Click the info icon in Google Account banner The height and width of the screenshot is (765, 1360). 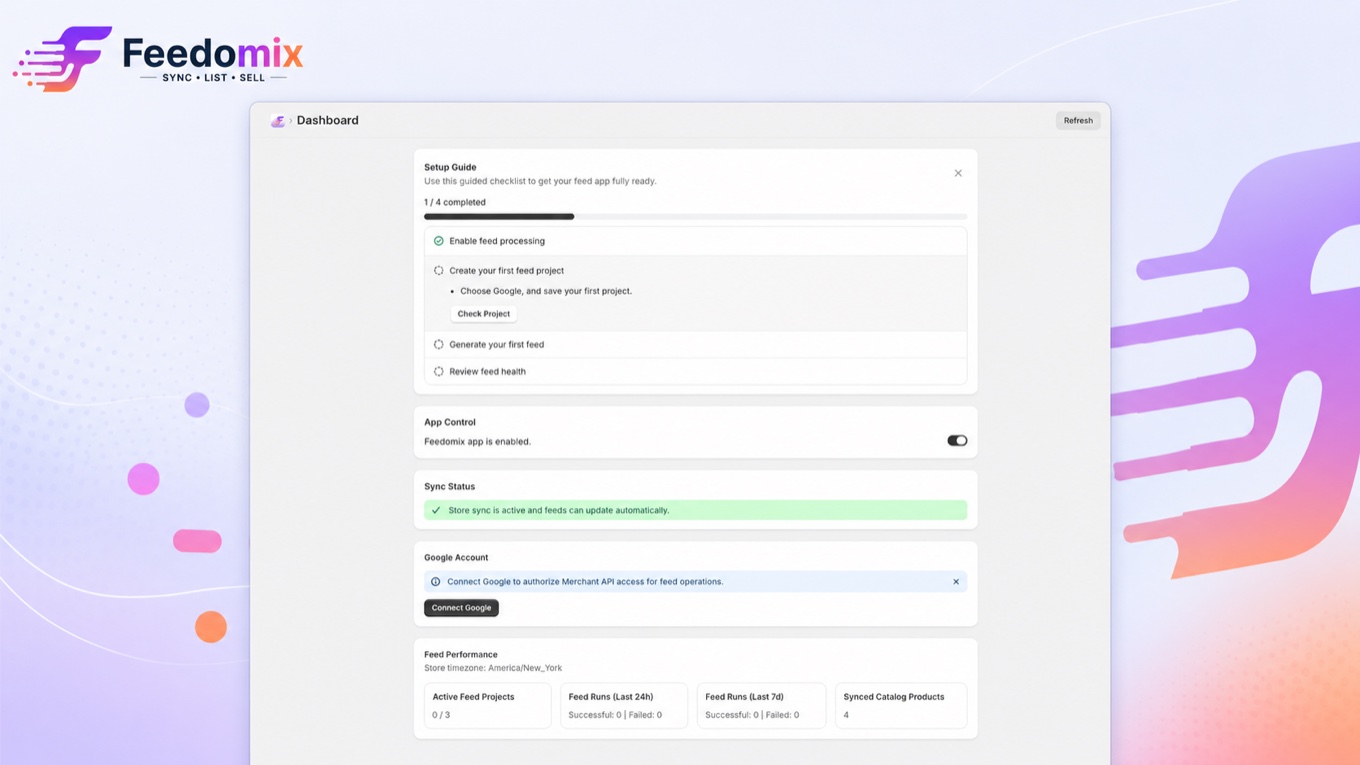pyautogui.click(x=435, y=582)
